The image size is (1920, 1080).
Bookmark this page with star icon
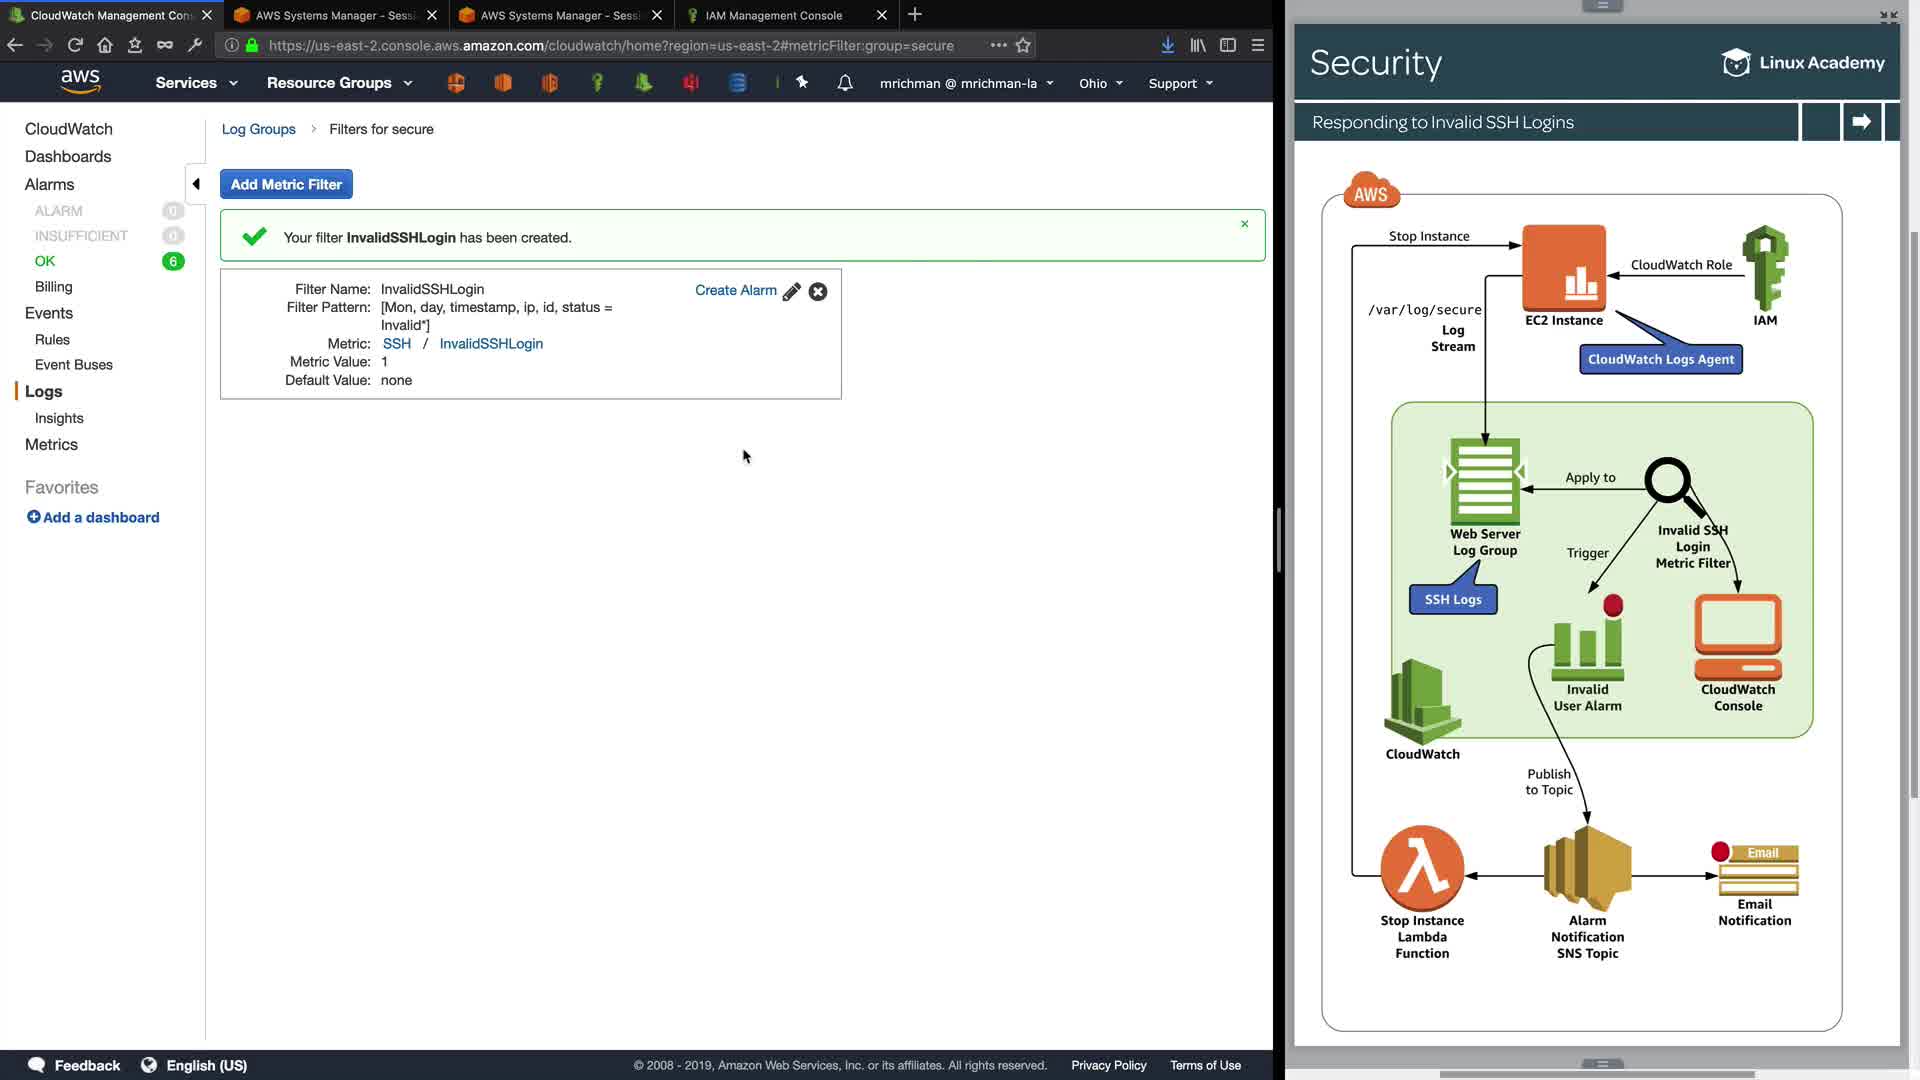[x=1023, y=45]
